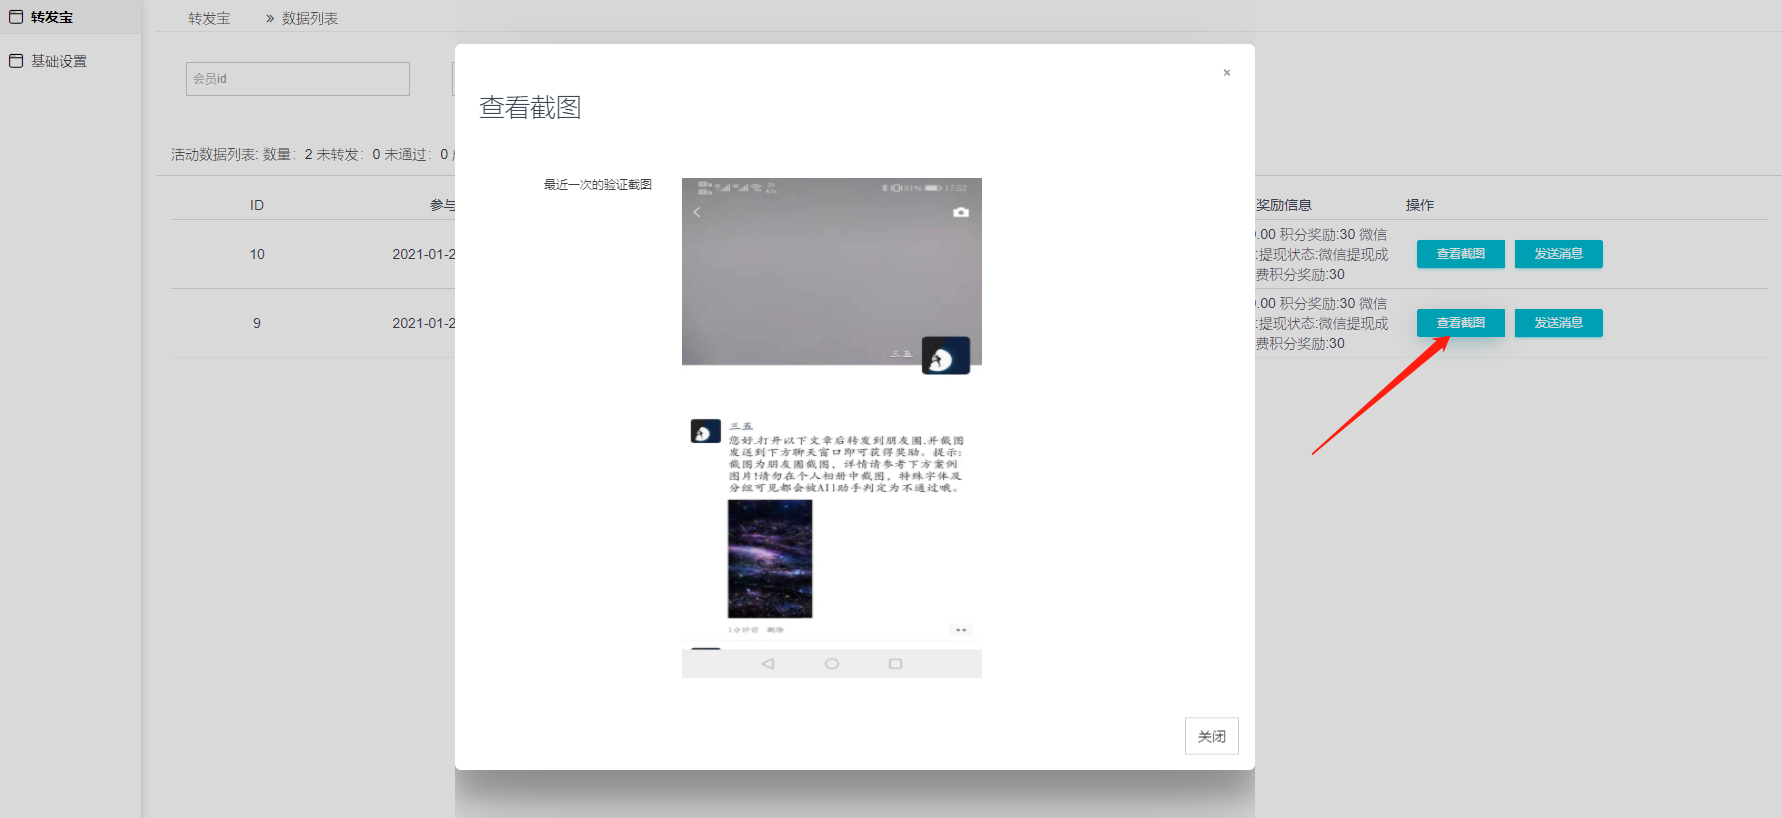1782x818 pixels.
Task: Select the ID cell showing 9
Action: point(257,323)
